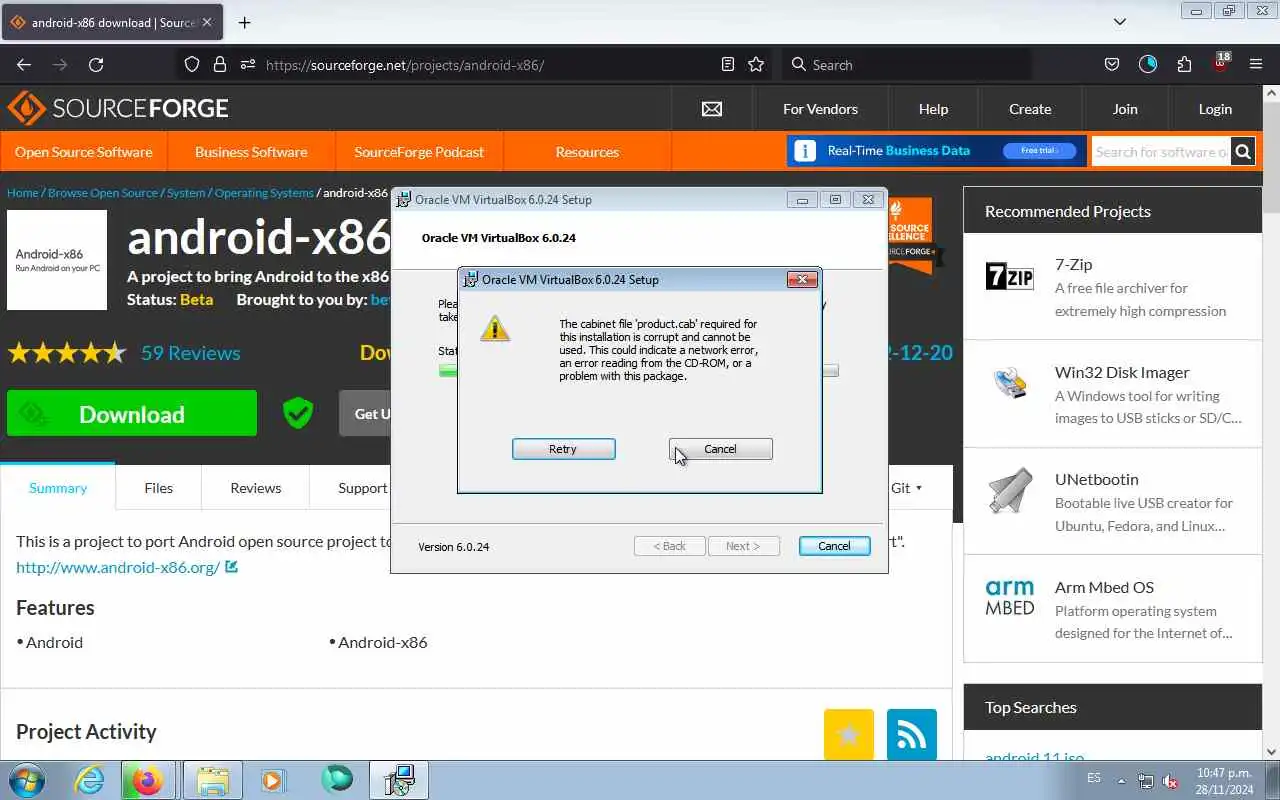Open the For Vendors menu
This screenshot has height=800, width=1280.
click(x=820, y=109)
